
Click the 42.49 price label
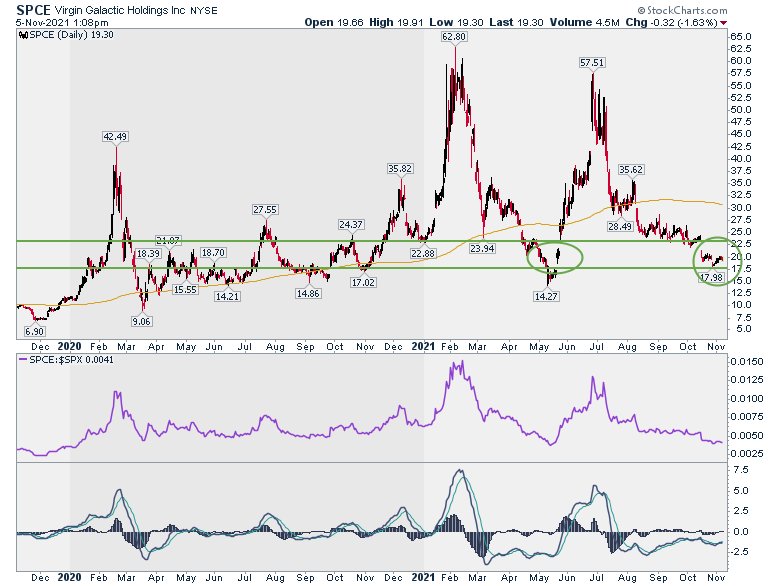[x=115, y=136]
